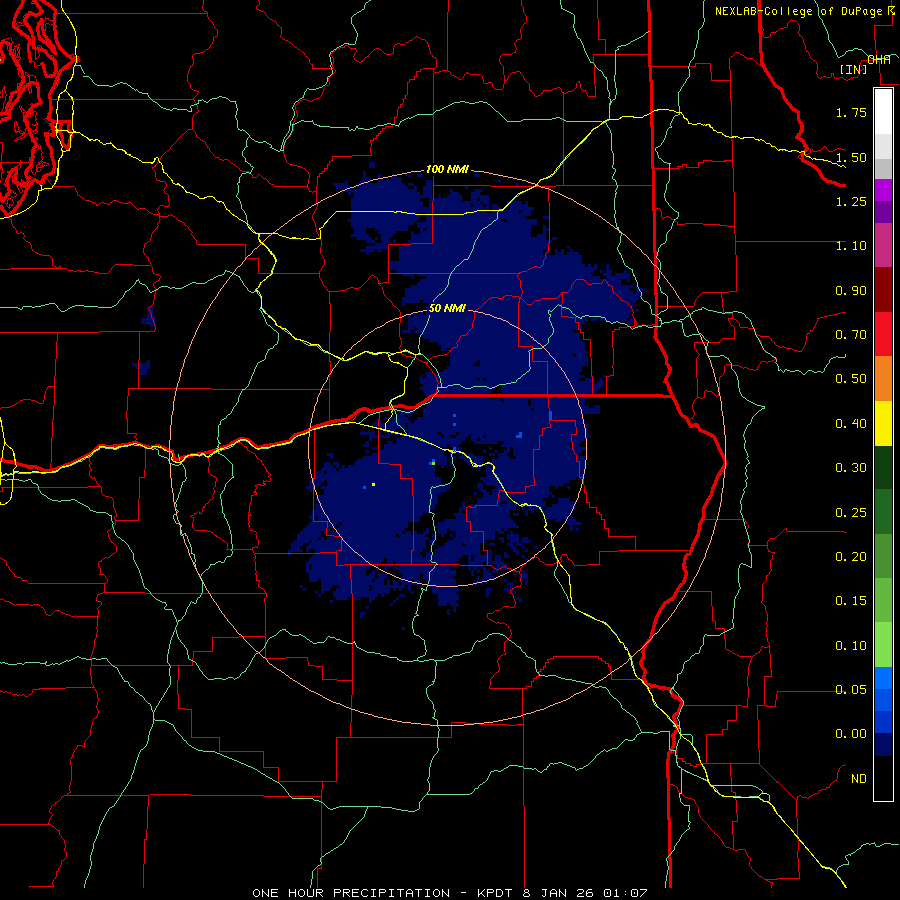This screenshot has height=900, width=900.
Task: Click the 1.25 legend value
Action: coord(851,201)
